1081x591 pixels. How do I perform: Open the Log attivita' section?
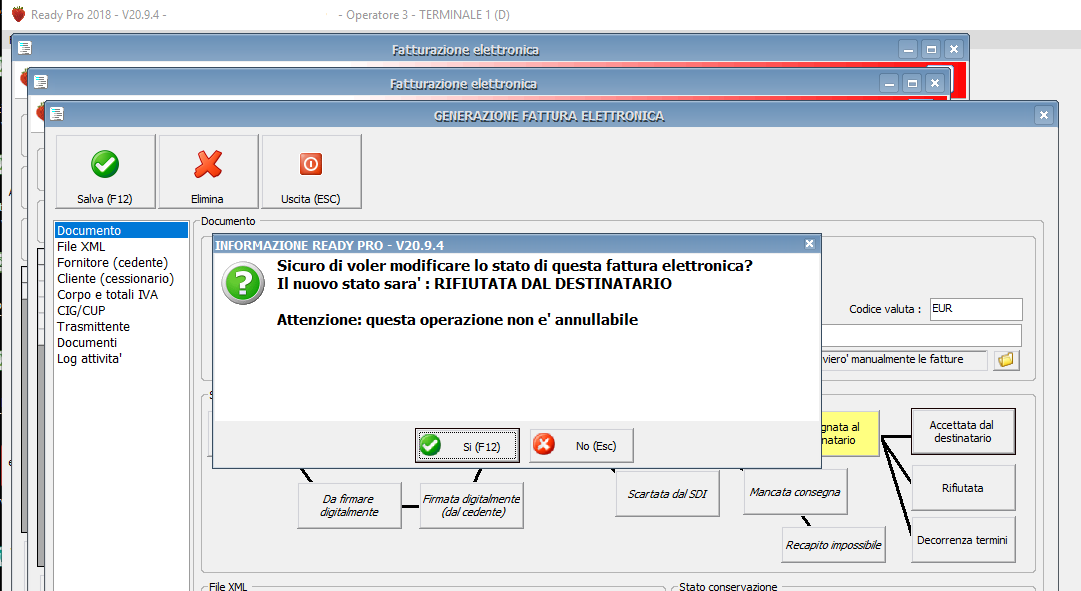(121, 359)
